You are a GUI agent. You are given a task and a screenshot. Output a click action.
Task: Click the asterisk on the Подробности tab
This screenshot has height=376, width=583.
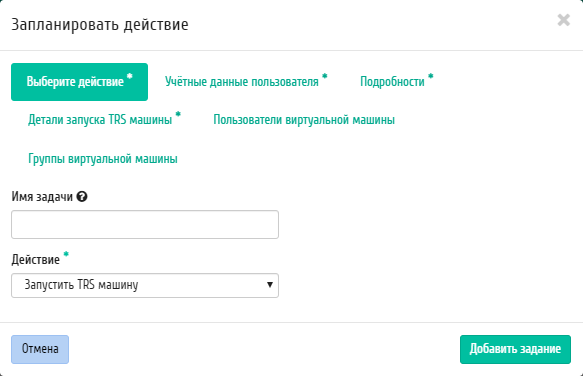[431, 76]
